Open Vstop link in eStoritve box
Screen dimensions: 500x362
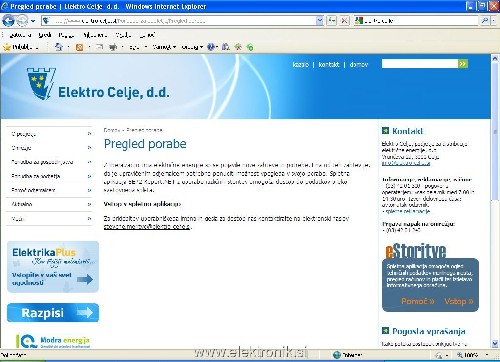coord(459,301)
